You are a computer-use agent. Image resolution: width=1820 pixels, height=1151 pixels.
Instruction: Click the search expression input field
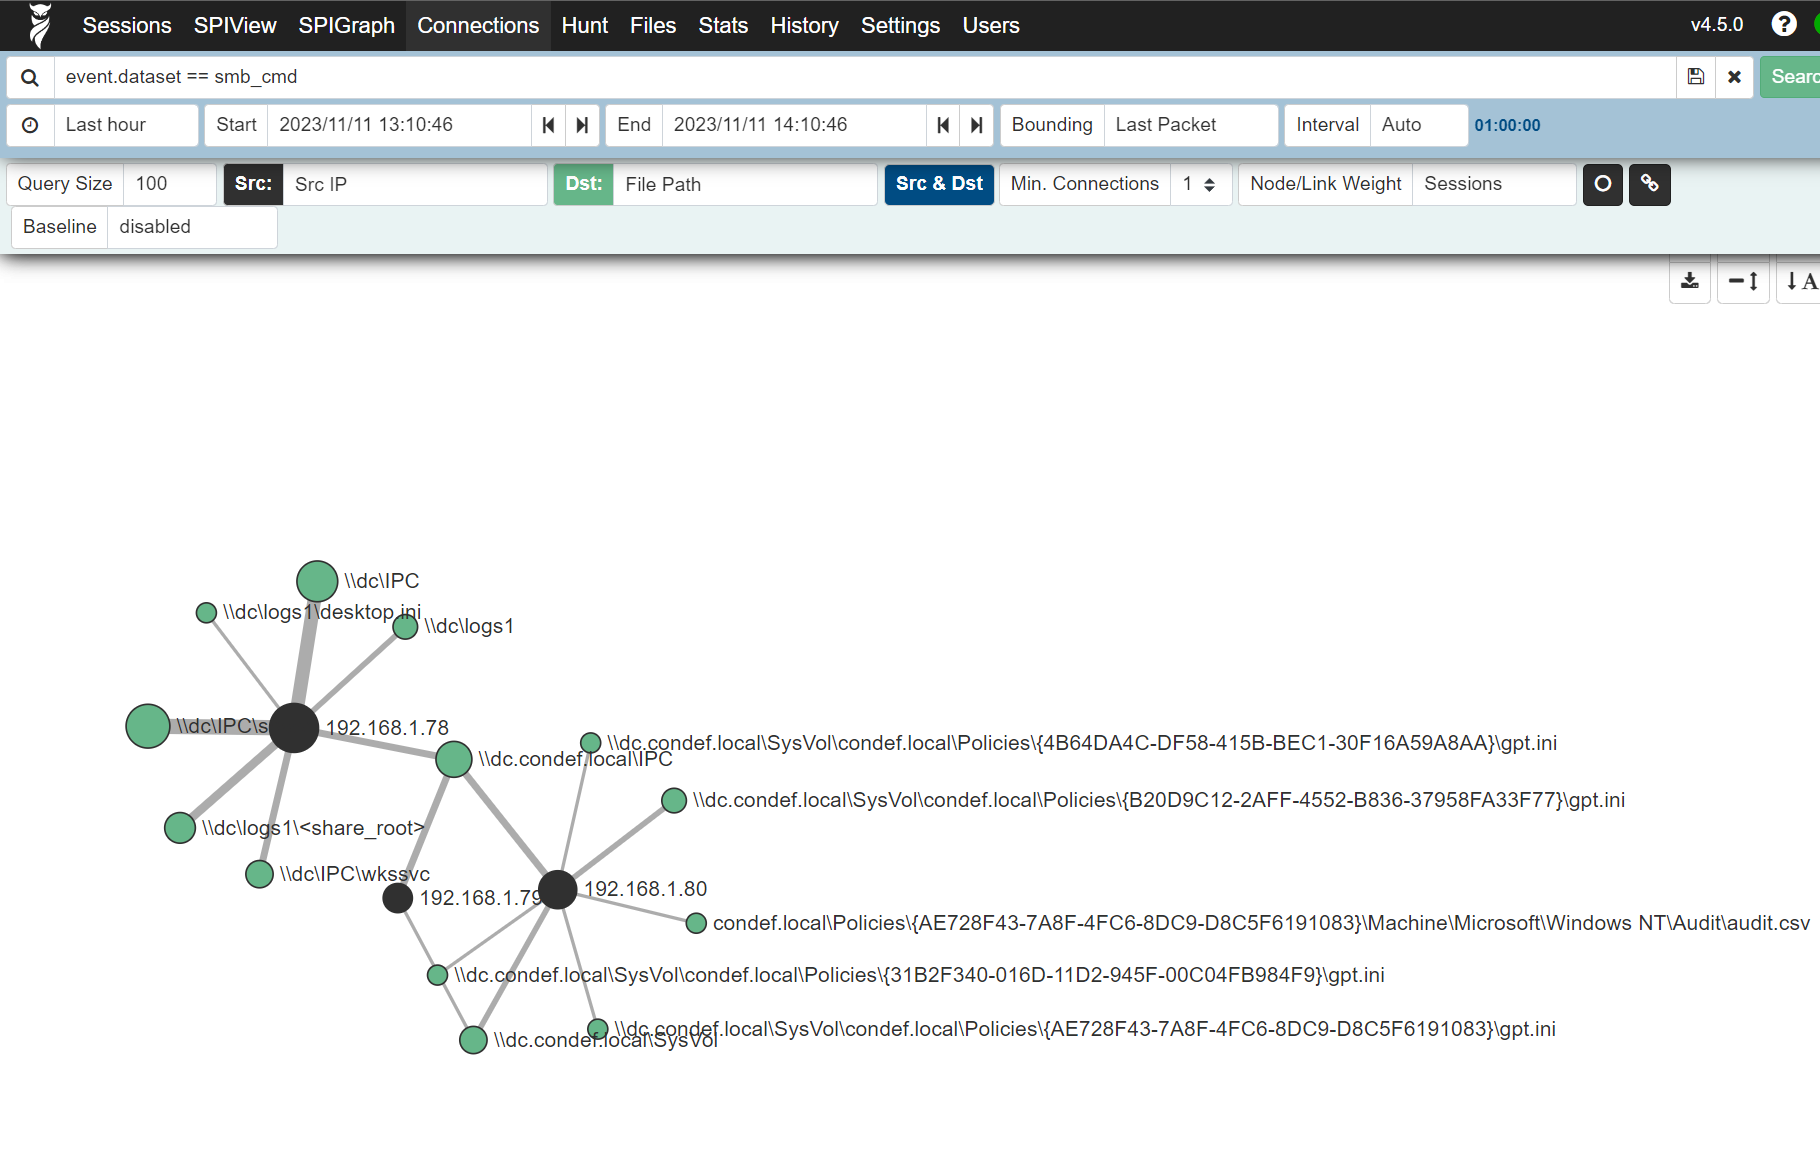(860, 77)
